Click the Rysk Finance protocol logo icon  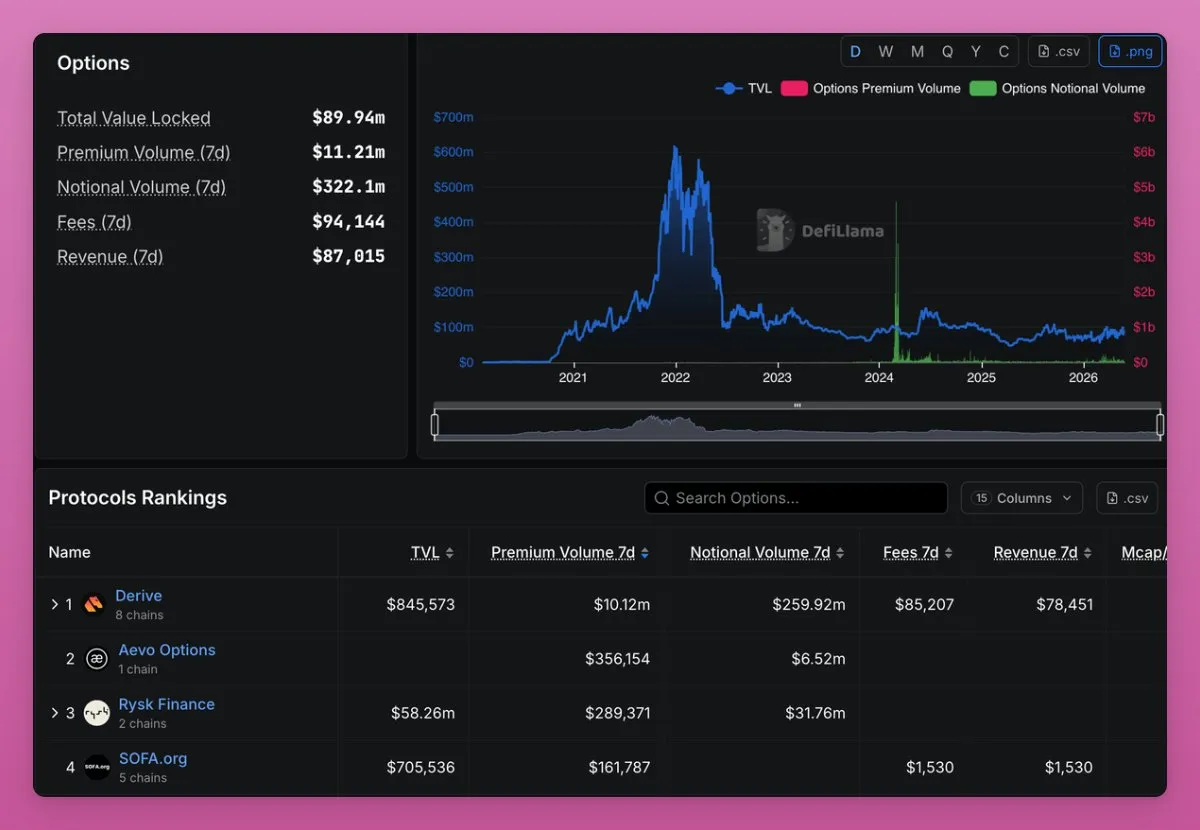[97, 713]
